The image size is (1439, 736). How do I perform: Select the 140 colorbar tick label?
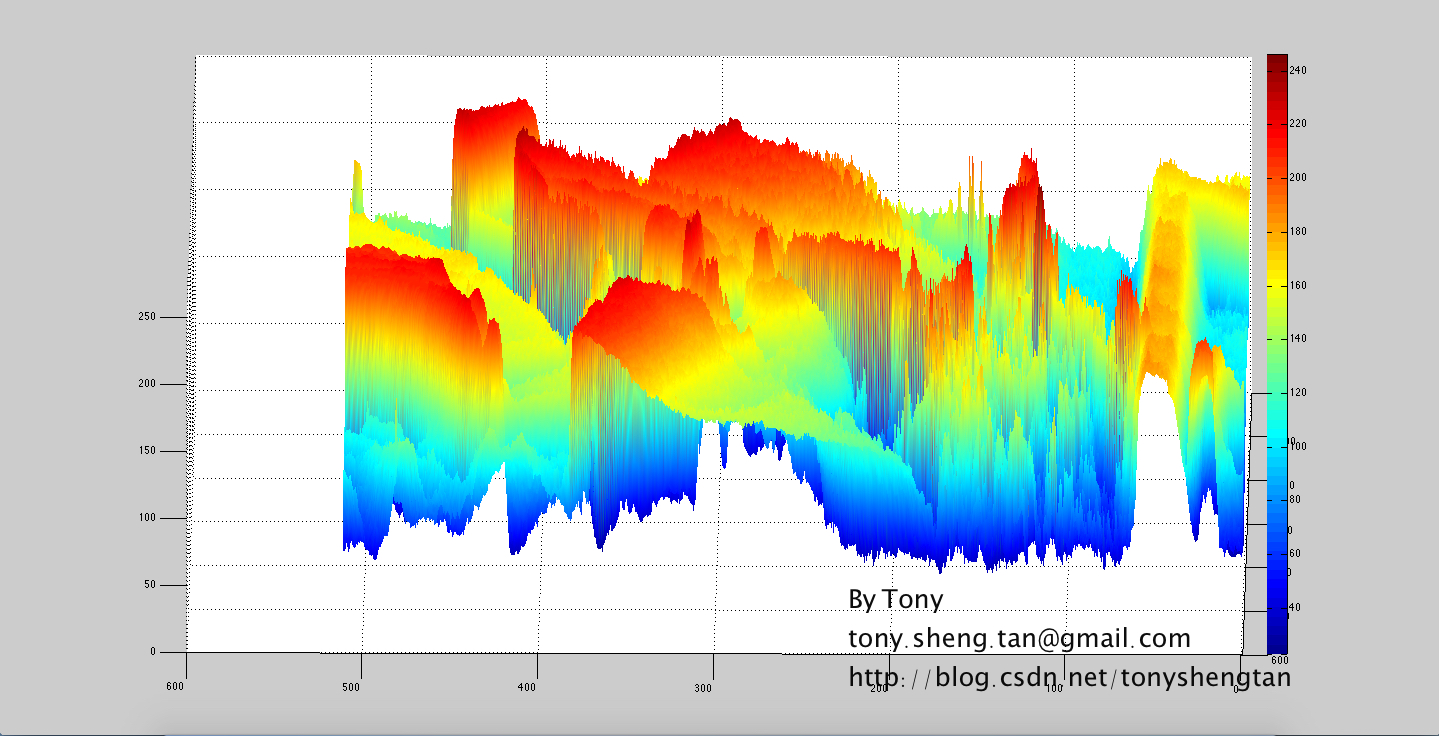point(1299,339)
